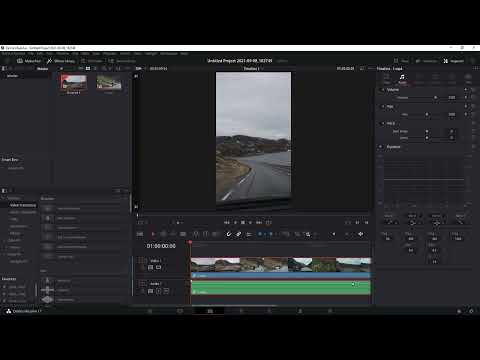Go to first frame in viewer transport
The image size is (480, 360).
coord(227,222)
